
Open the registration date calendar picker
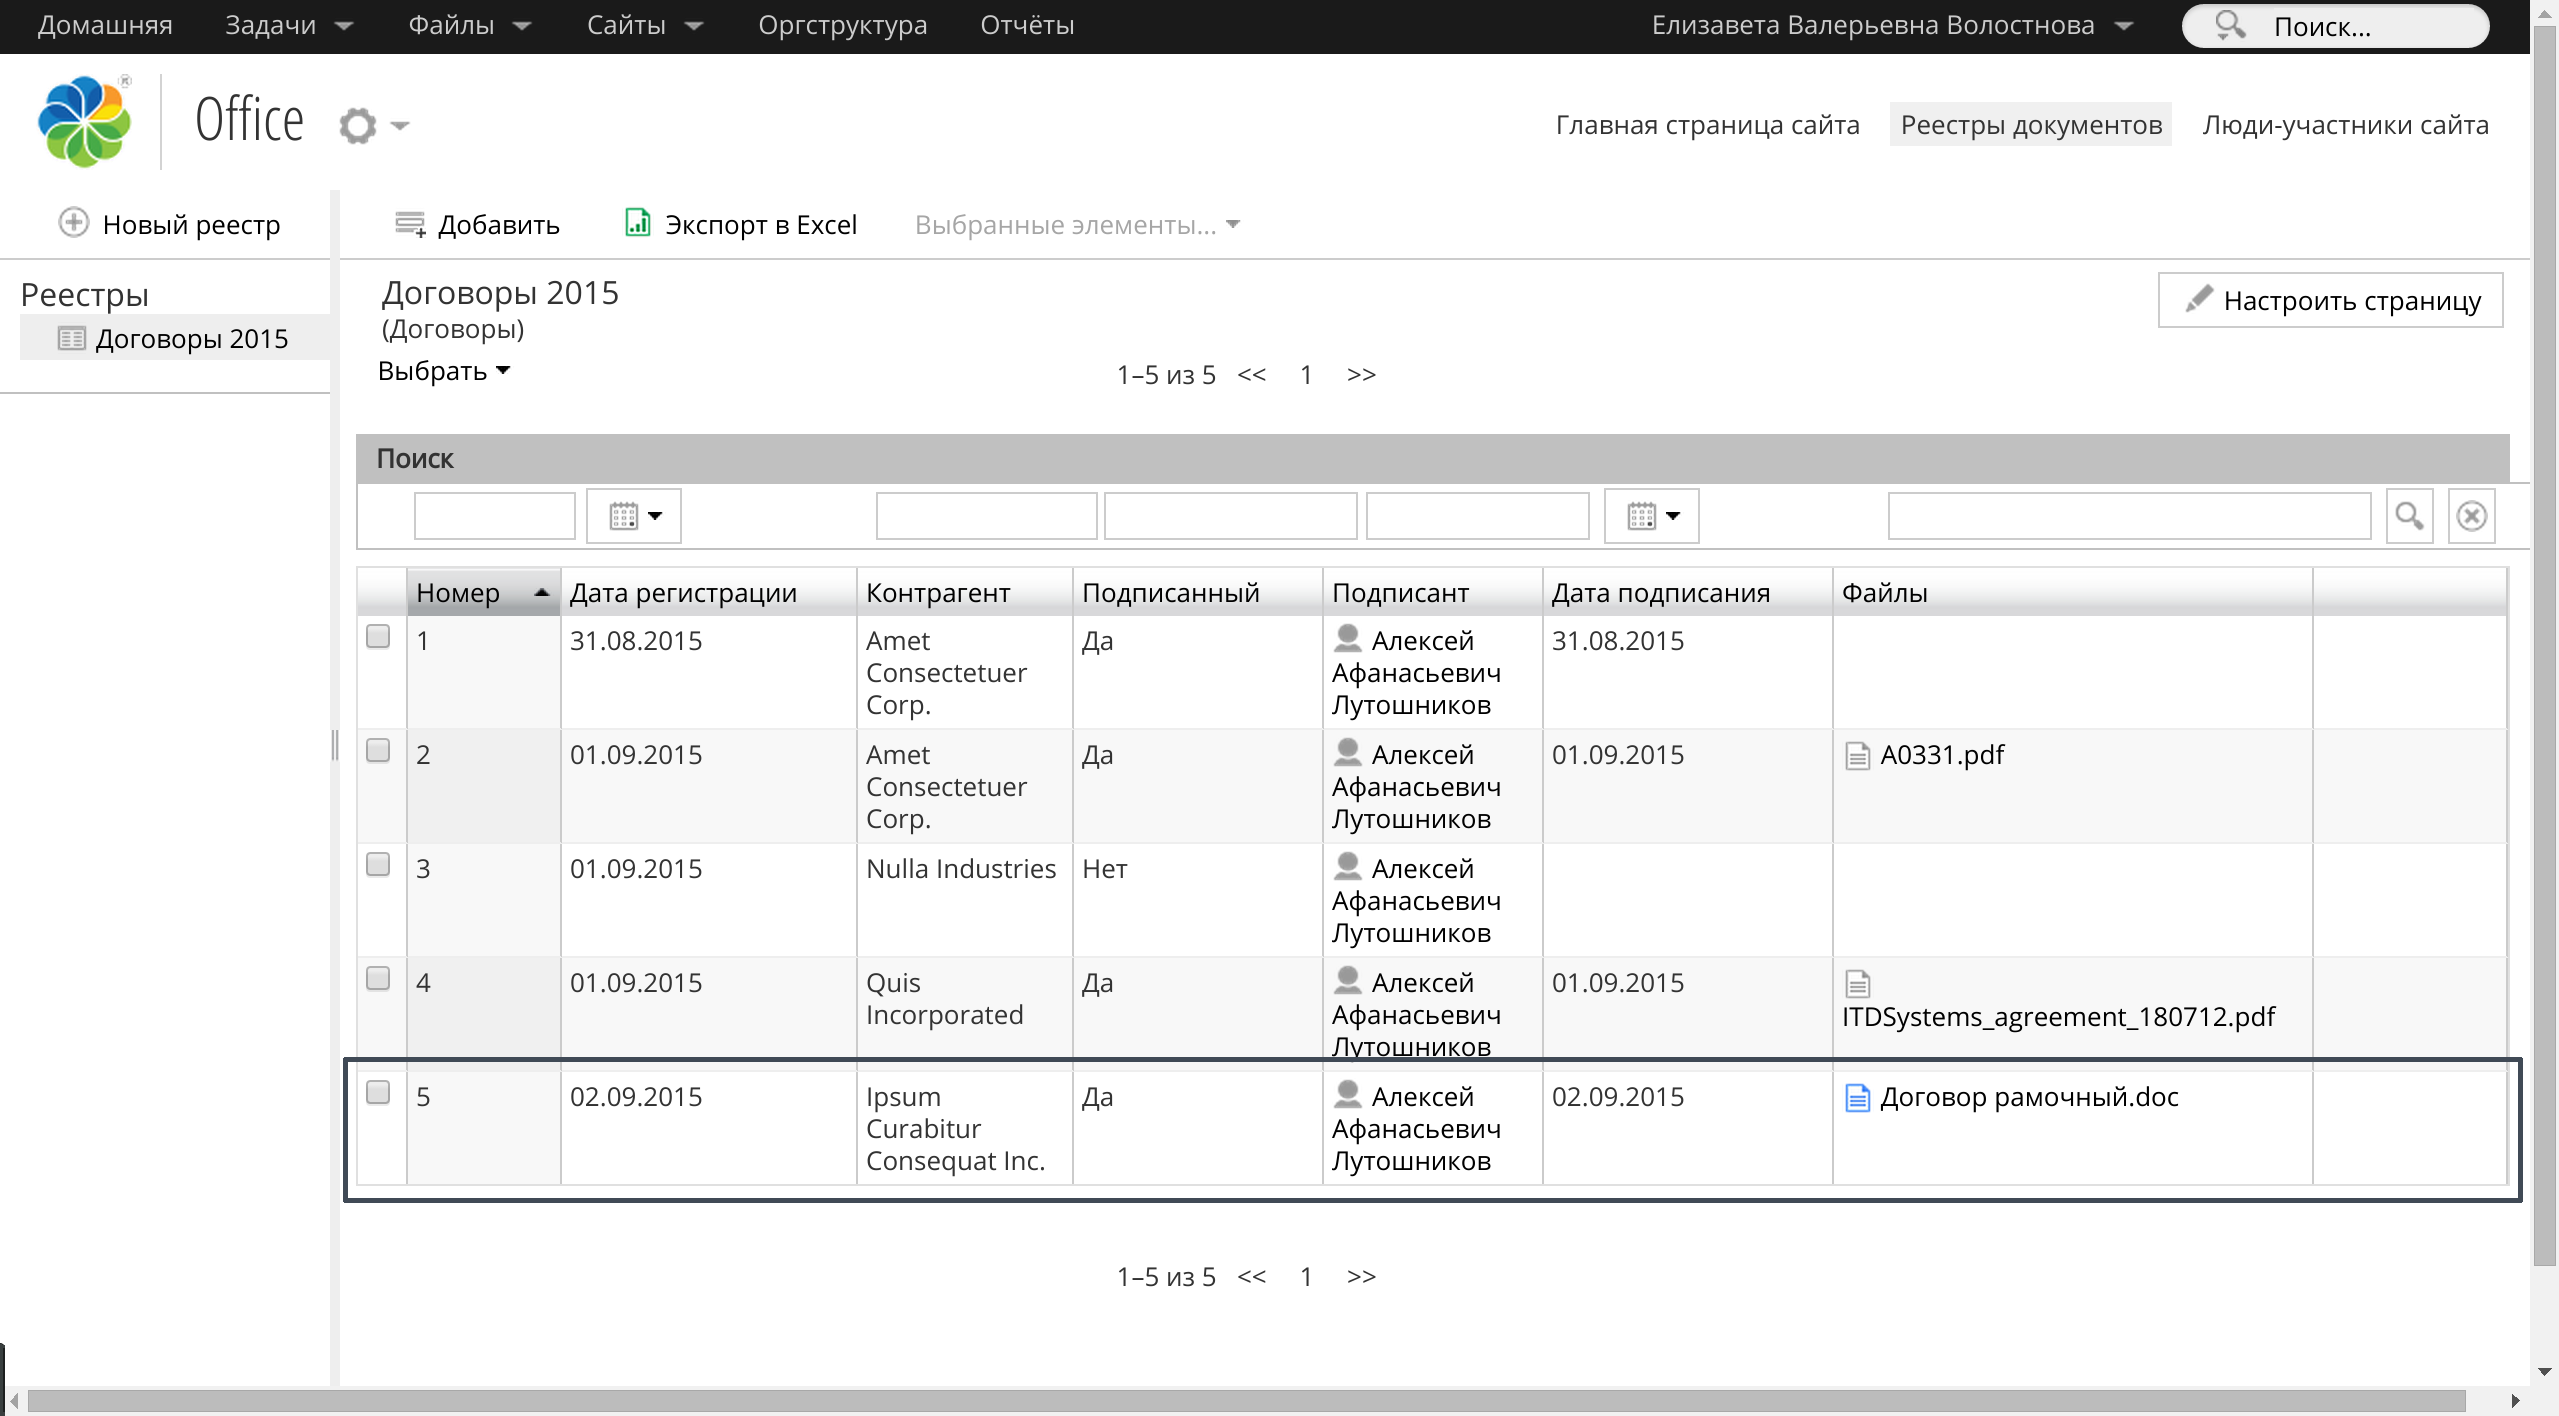pos(634,516)
